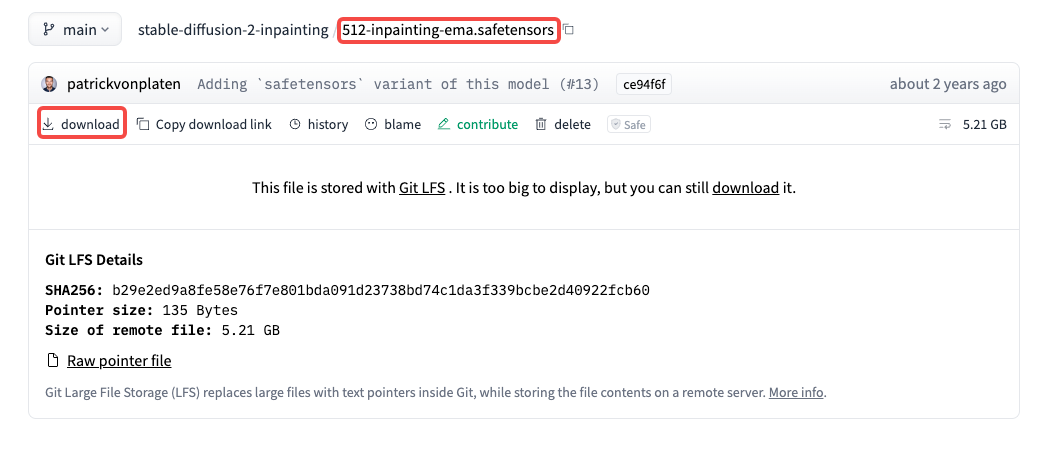Click patrickvonplaten's avatar picture
Viewport: 1041px width, 453px height.
click(x=50, y=84)
